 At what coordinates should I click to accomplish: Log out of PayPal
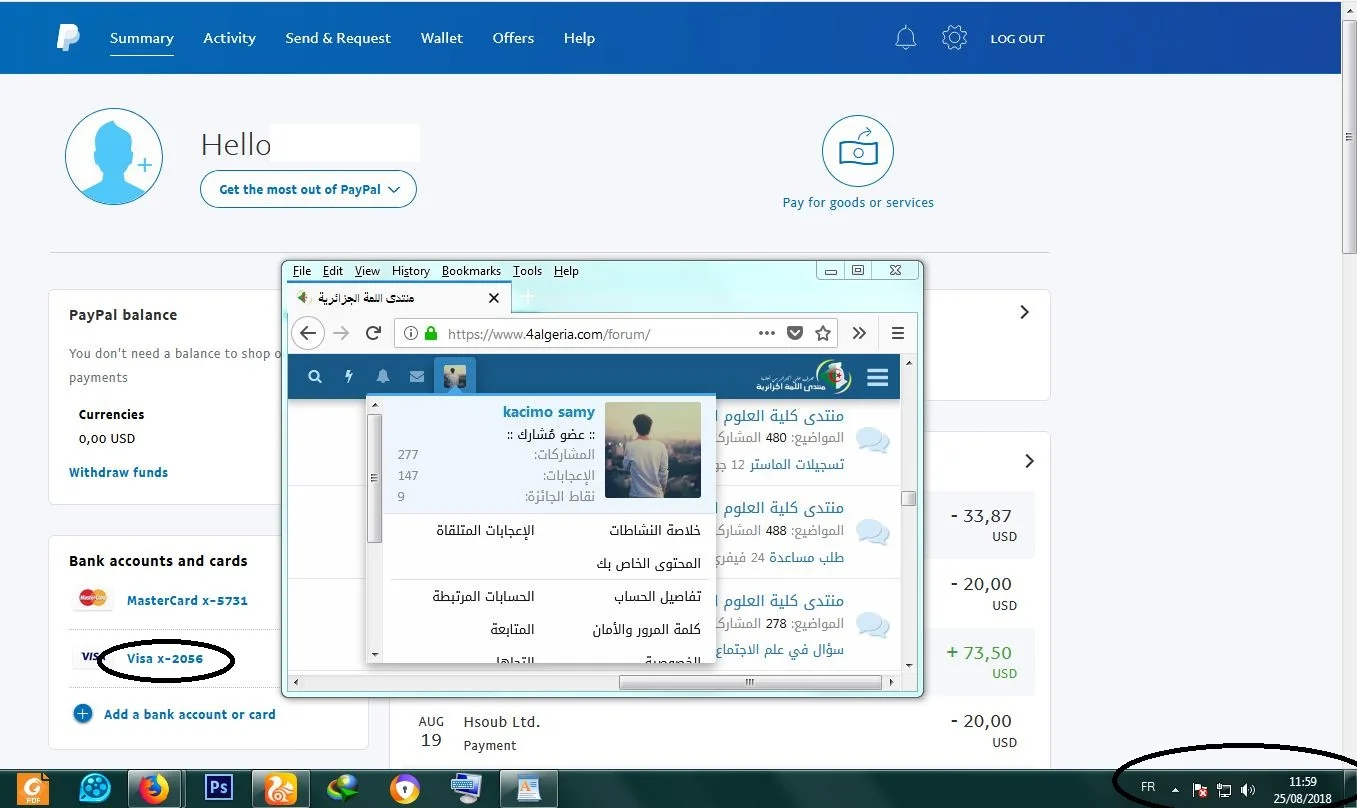coord(1017,39)
